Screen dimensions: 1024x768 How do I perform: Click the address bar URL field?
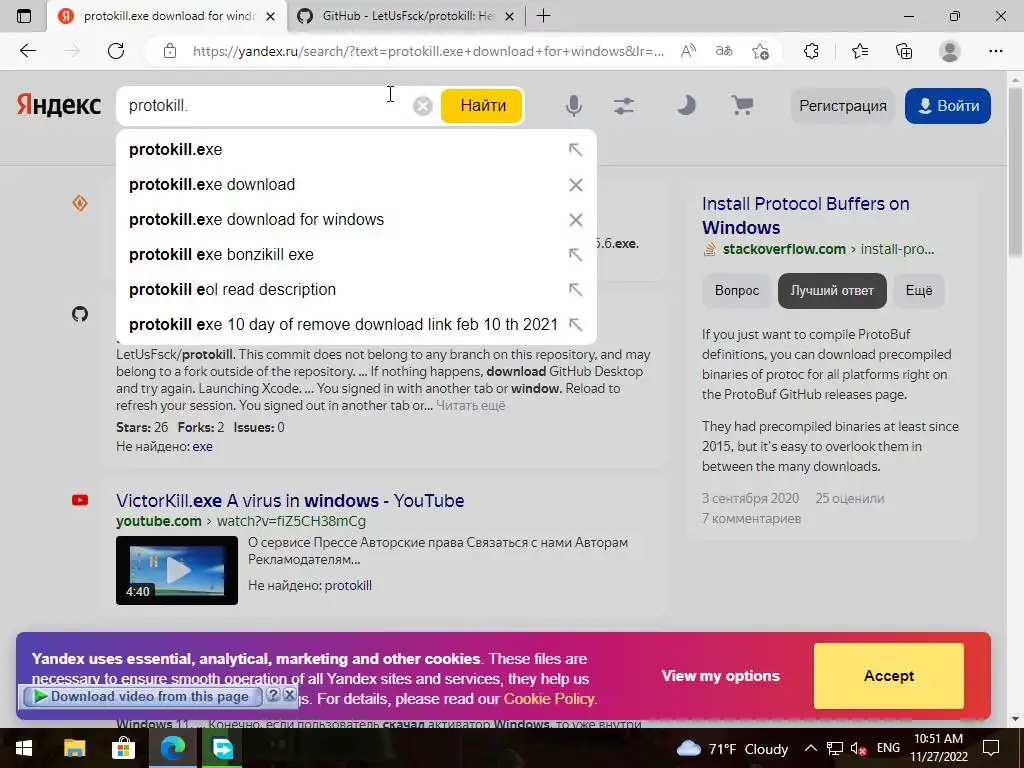coord(428,51)
